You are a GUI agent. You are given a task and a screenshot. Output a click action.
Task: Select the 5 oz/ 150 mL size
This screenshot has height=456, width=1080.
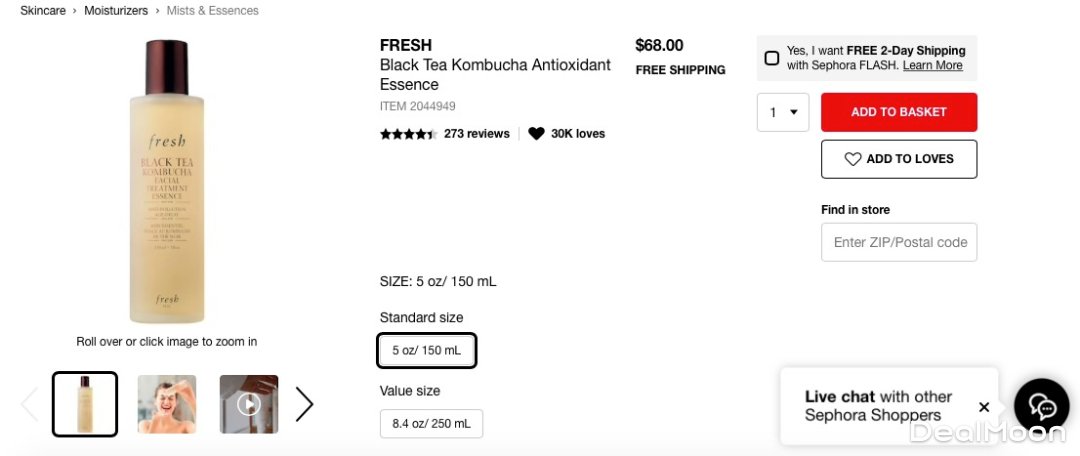[427, 350]
